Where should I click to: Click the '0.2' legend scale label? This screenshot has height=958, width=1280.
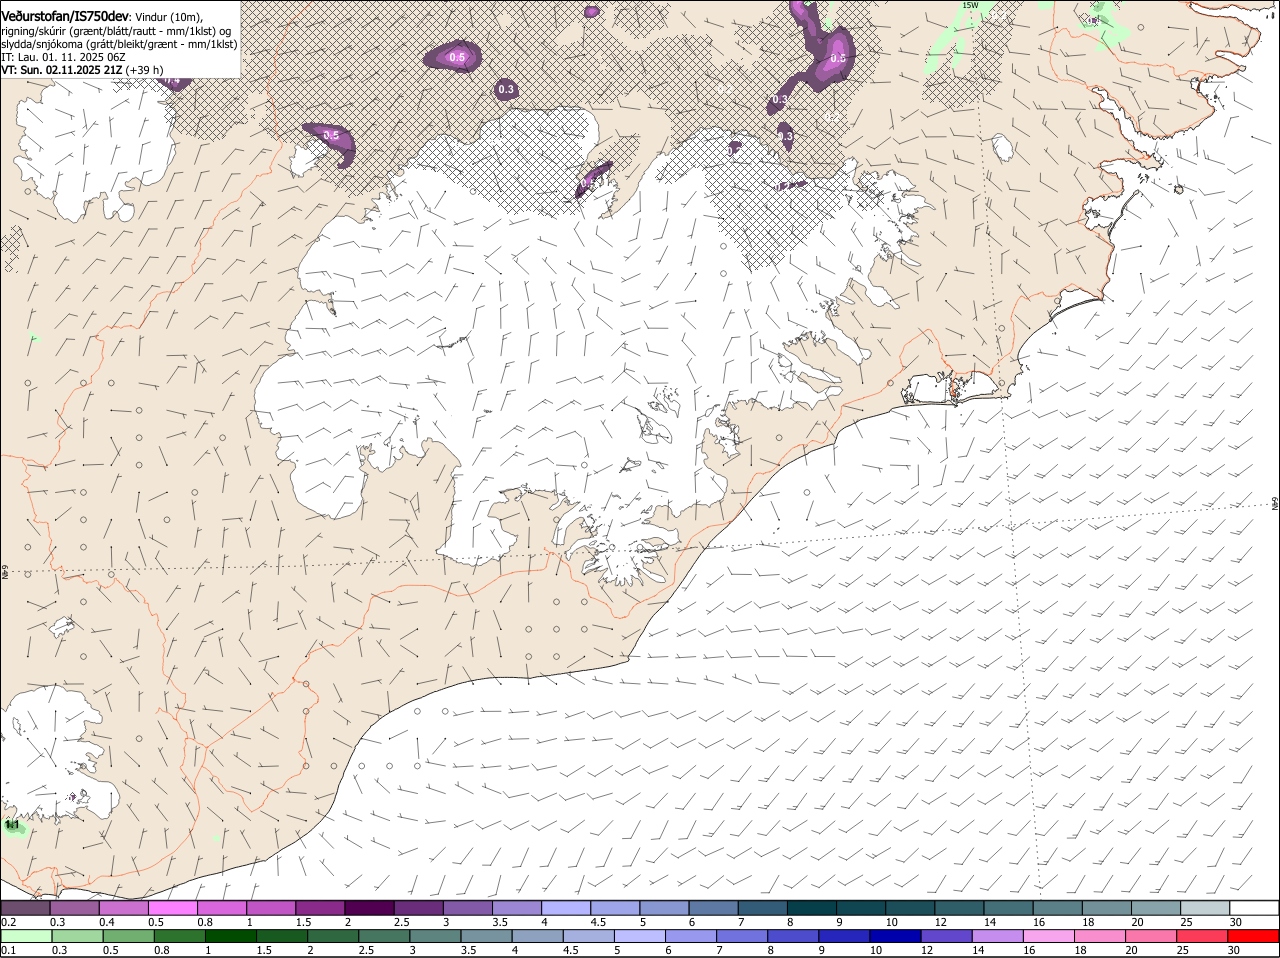click(8, 922)
